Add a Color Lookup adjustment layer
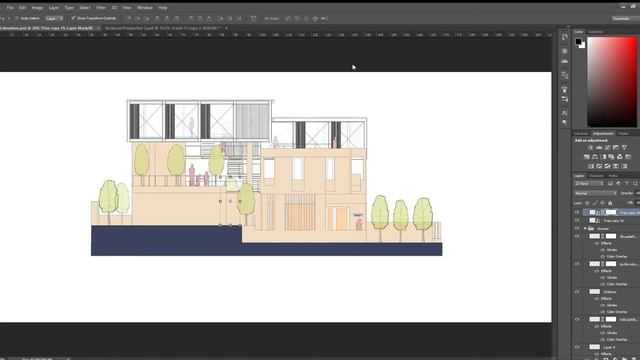This screenshot has height=360, width=640. pos(628,157)
